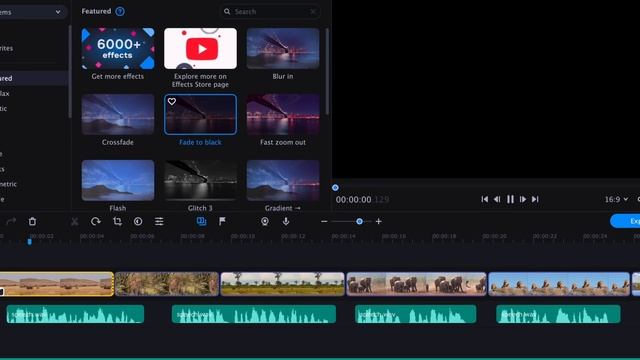Click the magnifier icon in search box
Screen dimensions: 640x360
pyautogui.click(x=227, y=12)
